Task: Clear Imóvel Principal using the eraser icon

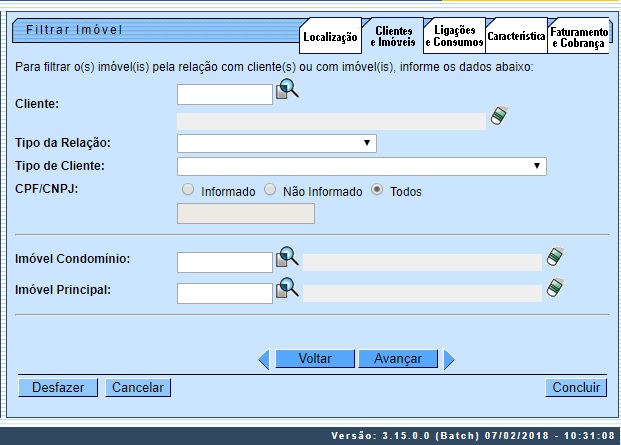Action: pyautogui.click(x=556, y=289)
